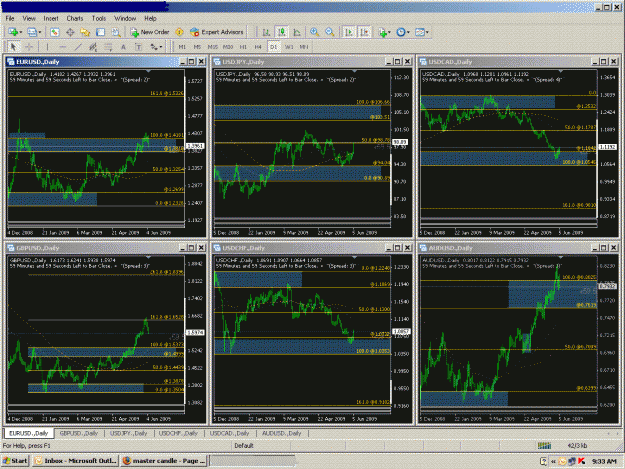The width and height of the screenshot is (625, 469).
Task: Switch to GBPUSD.,Daily bottom tab
Action: tap(79, 433)
